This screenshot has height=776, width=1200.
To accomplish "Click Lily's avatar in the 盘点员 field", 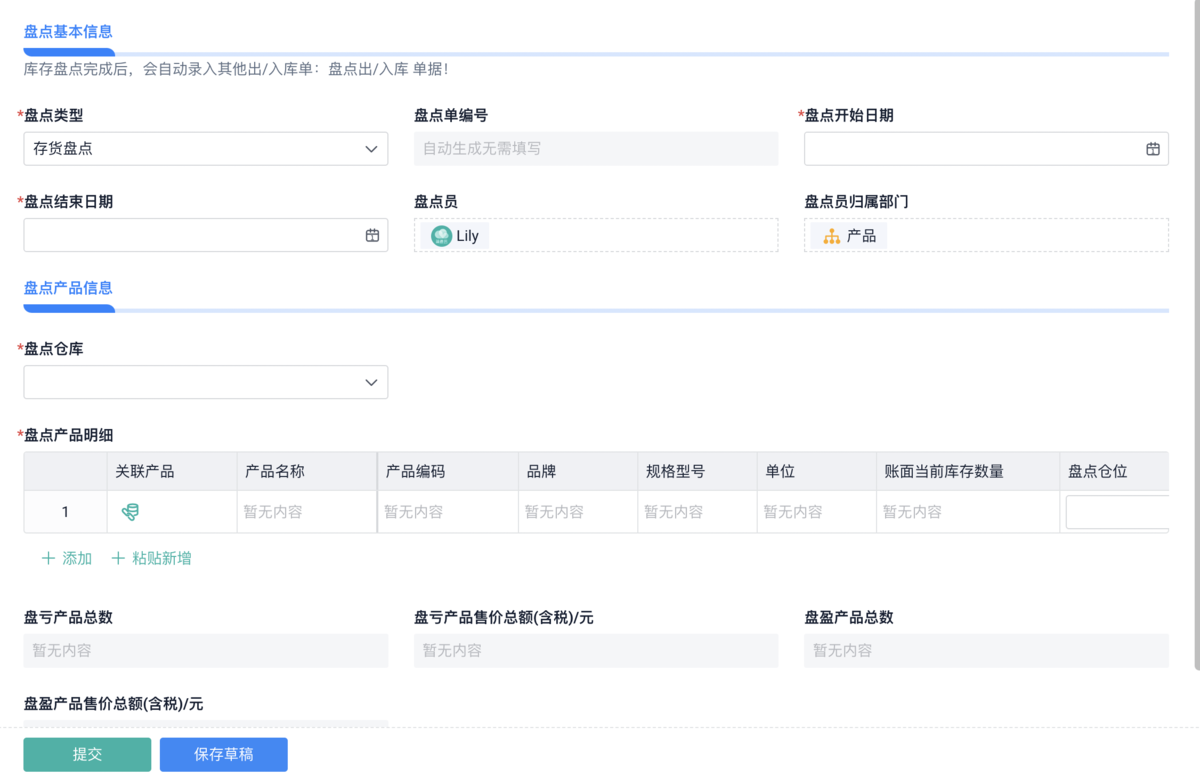I will [441, 236].
